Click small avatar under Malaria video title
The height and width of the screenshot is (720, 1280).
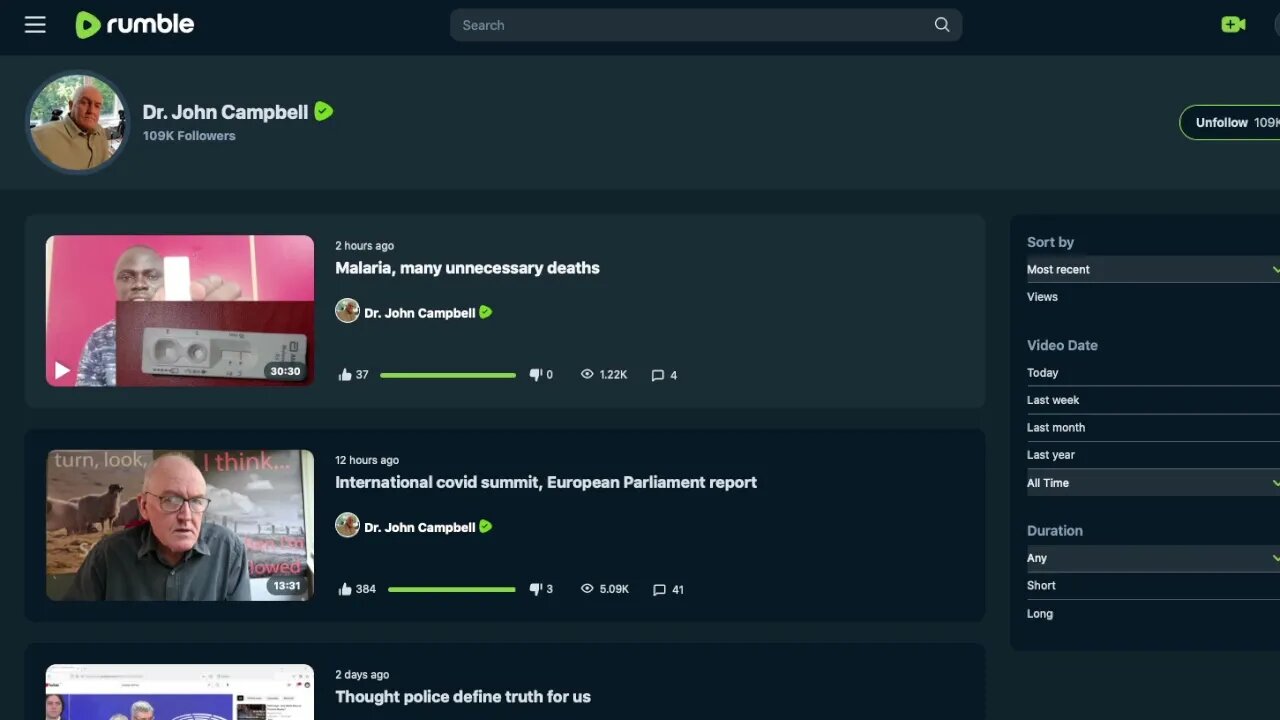(347, 311)
